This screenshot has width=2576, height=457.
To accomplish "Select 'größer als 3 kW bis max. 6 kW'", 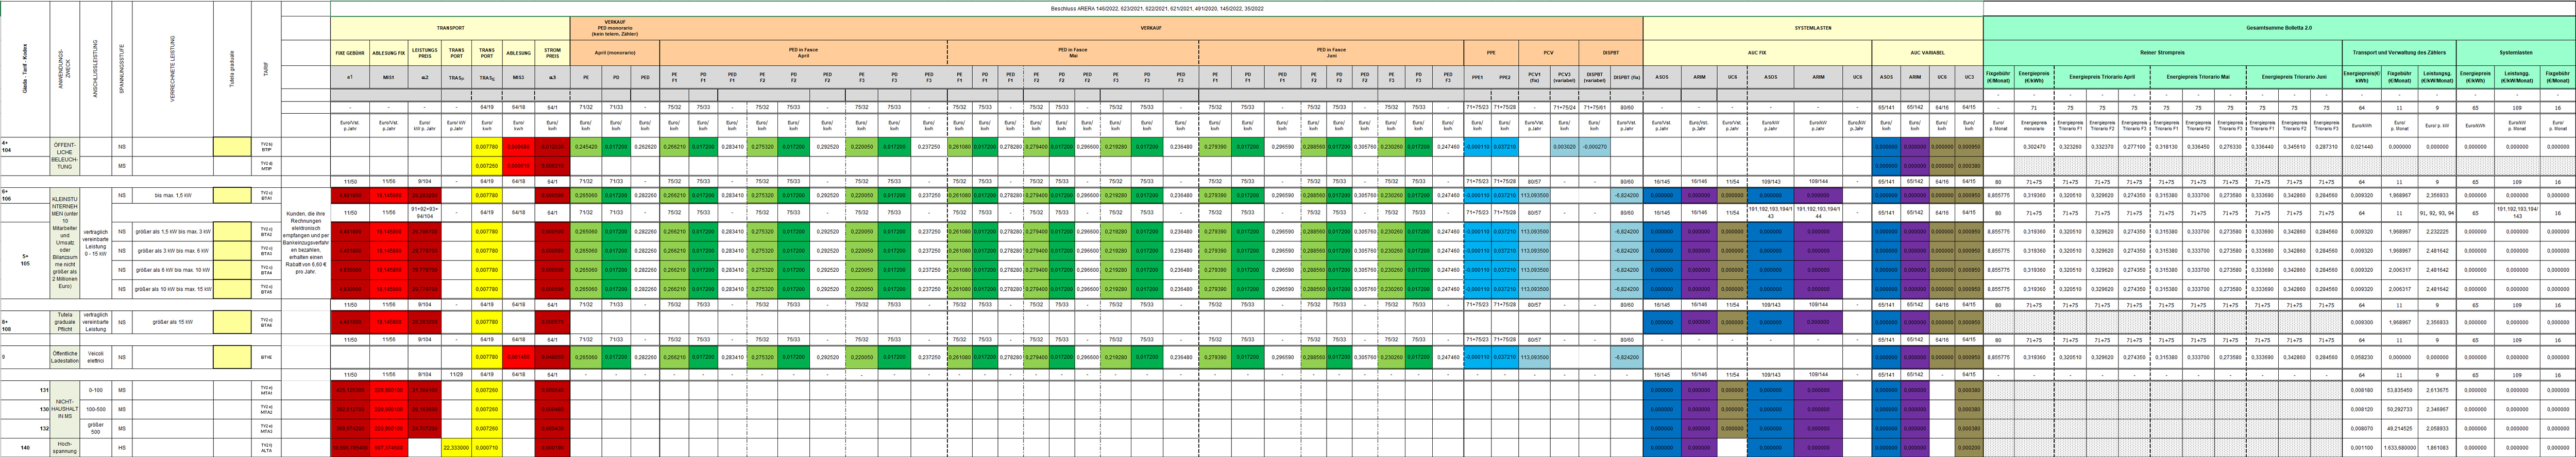I will 172,251.
